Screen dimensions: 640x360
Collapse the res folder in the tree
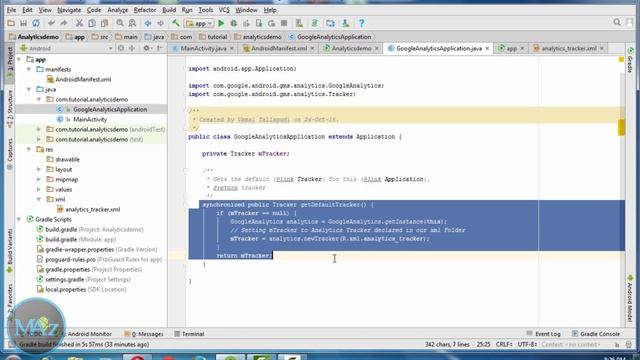click(29, 149)
